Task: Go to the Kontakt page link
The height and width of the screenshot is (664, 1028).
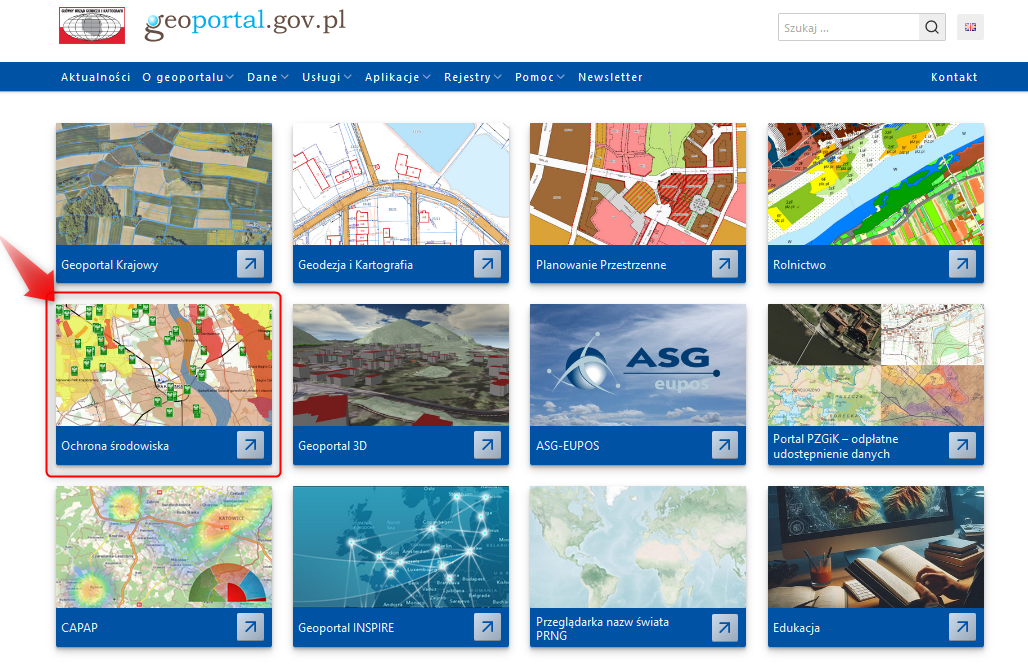Action: coord(954,77)
